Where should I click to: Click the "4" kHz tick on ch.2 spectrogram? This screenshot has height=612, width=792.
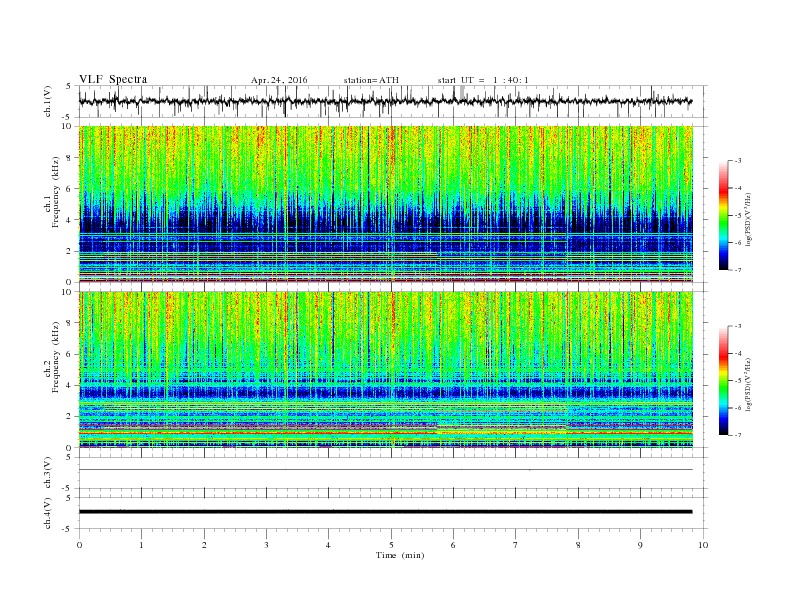(x=69, y=385)
